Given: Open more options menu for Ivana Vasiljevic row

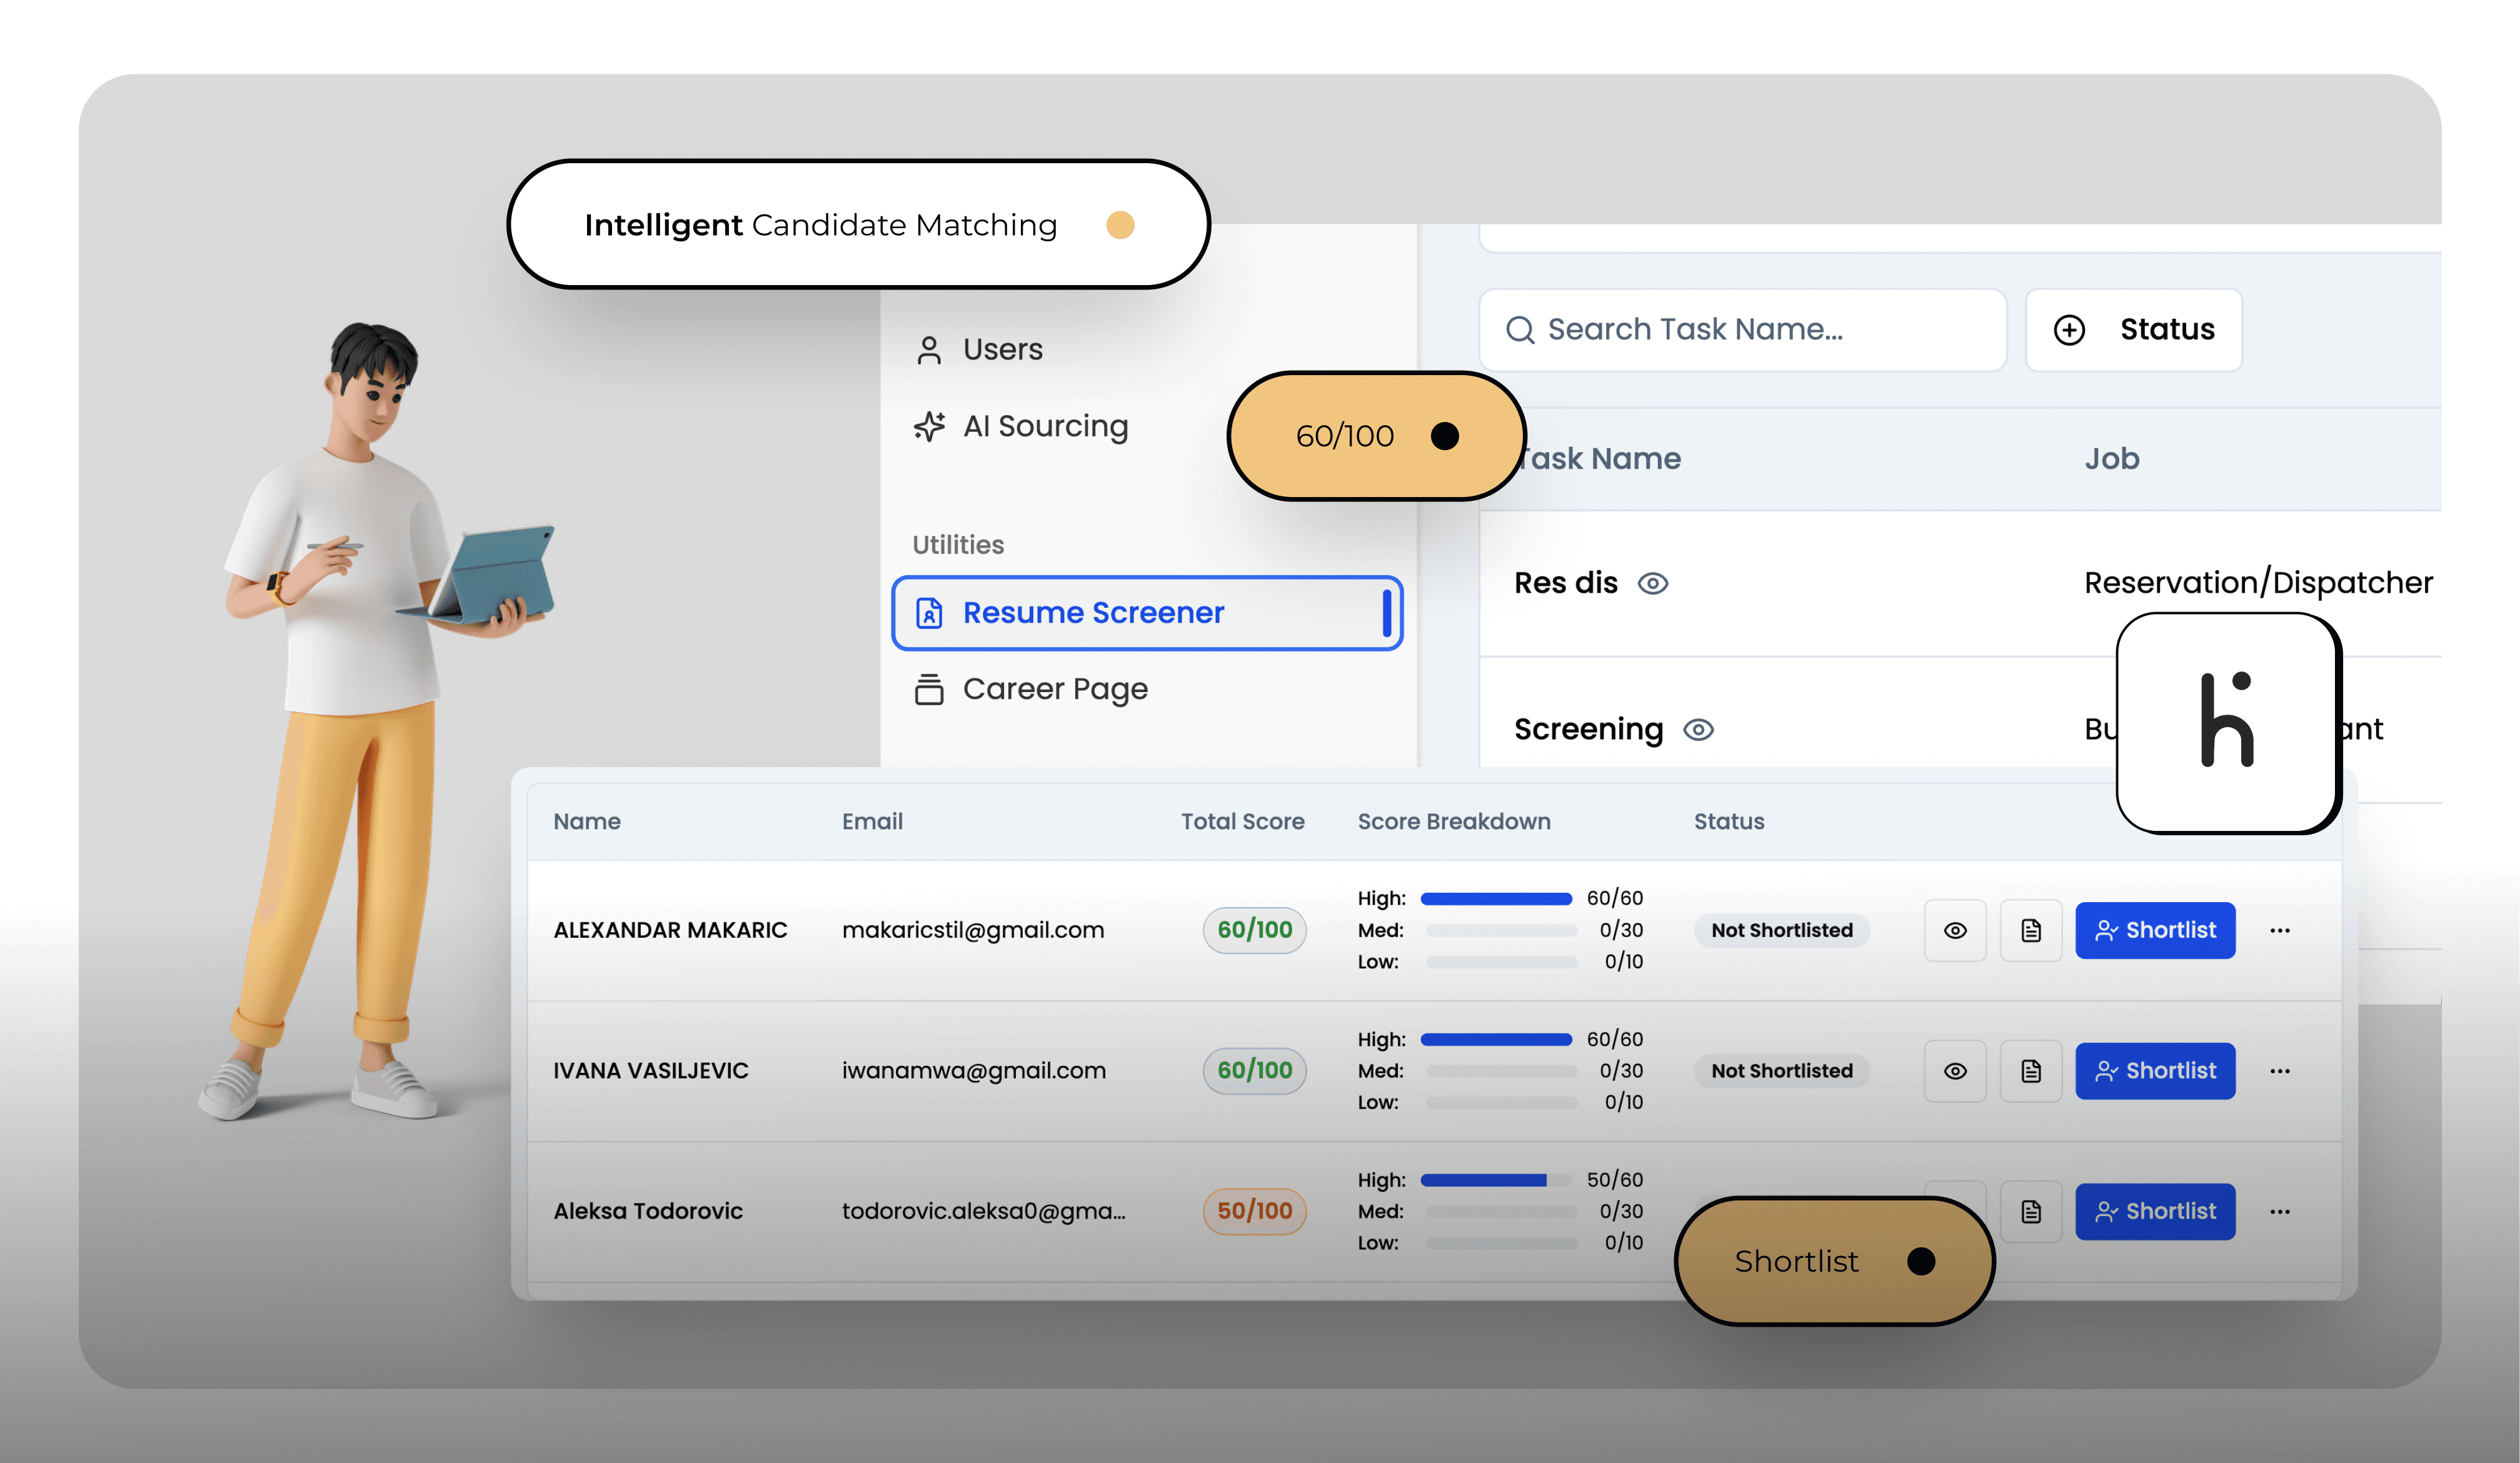Looking at the screenshot, I should click(2280, 1071).
